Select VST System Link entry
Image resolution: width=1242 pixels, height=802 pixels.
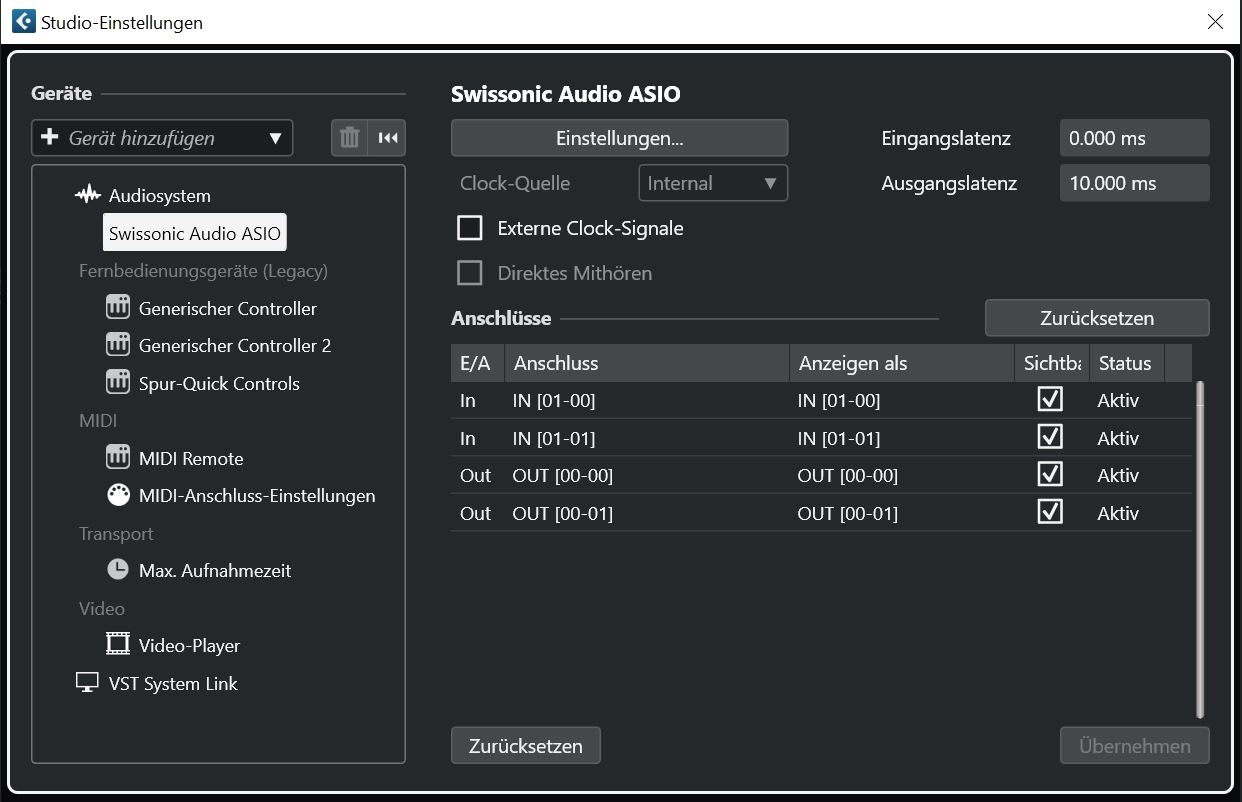tap(173, 683)
